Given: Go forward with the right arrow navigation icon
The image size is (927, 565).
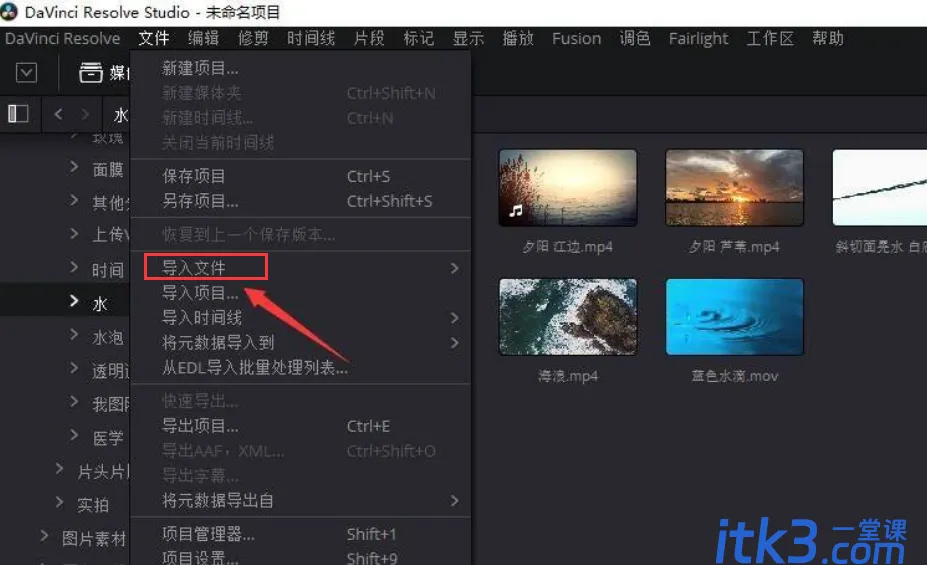Looking at the screenshot, I should click(85, 113).
